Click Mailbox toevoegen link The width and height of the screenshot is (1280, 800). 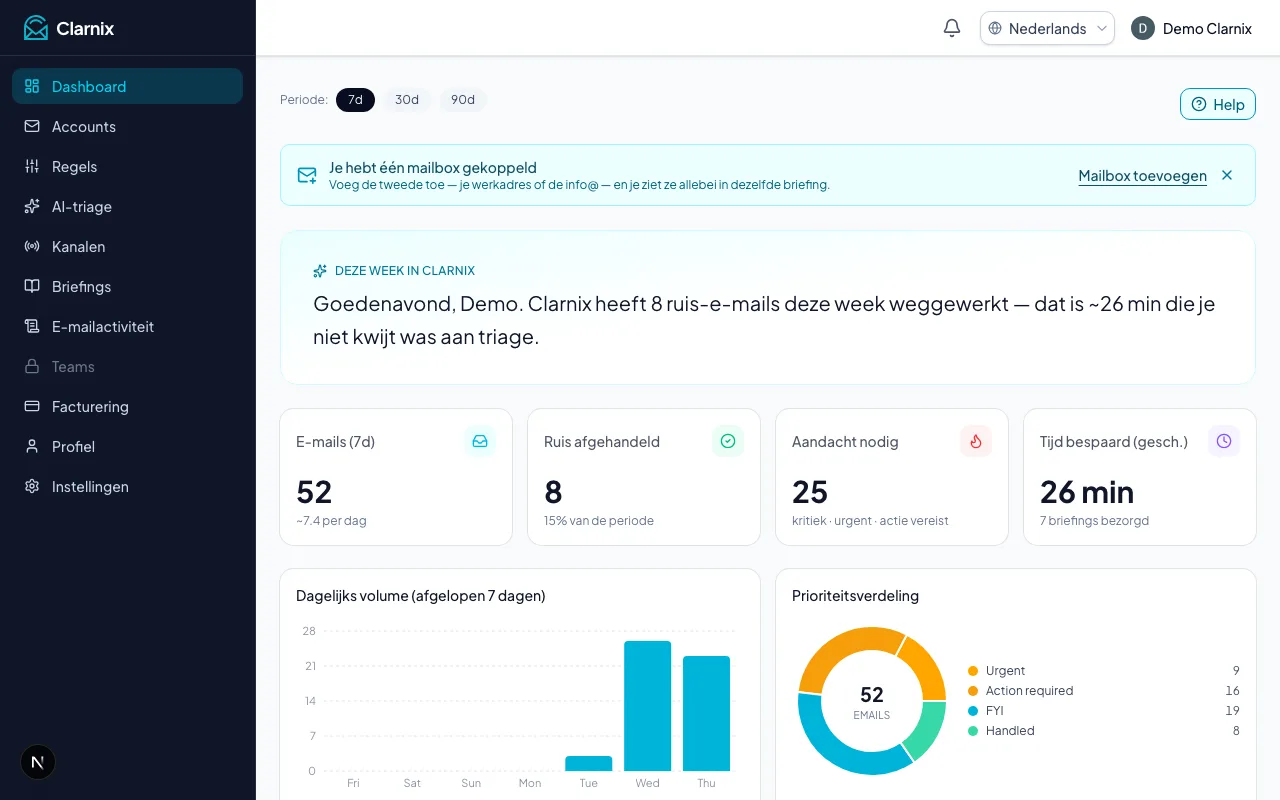[x=1142, y=176]
